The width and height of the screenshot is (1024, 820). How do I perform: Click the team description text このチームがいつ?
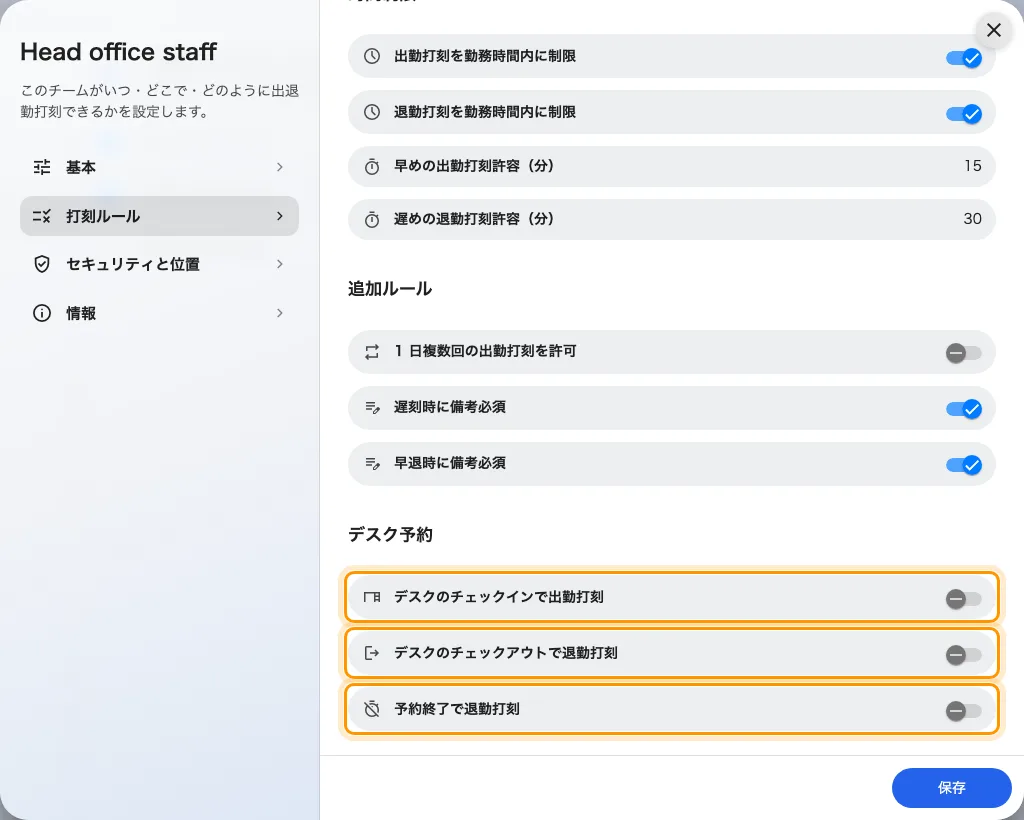(x=160, y=101)
